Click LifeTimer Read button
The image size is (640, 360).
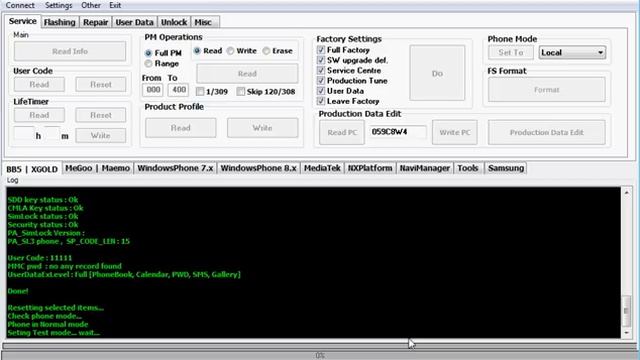tap(39, 115)
